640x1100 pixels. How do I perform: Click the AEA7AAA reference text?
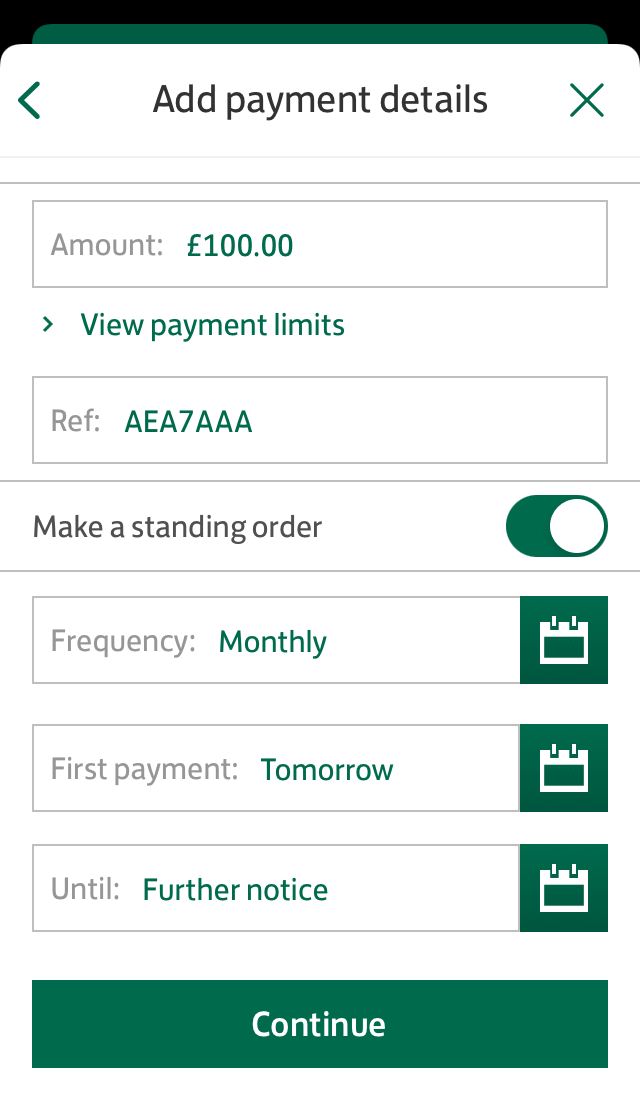[x=188, y=422]
